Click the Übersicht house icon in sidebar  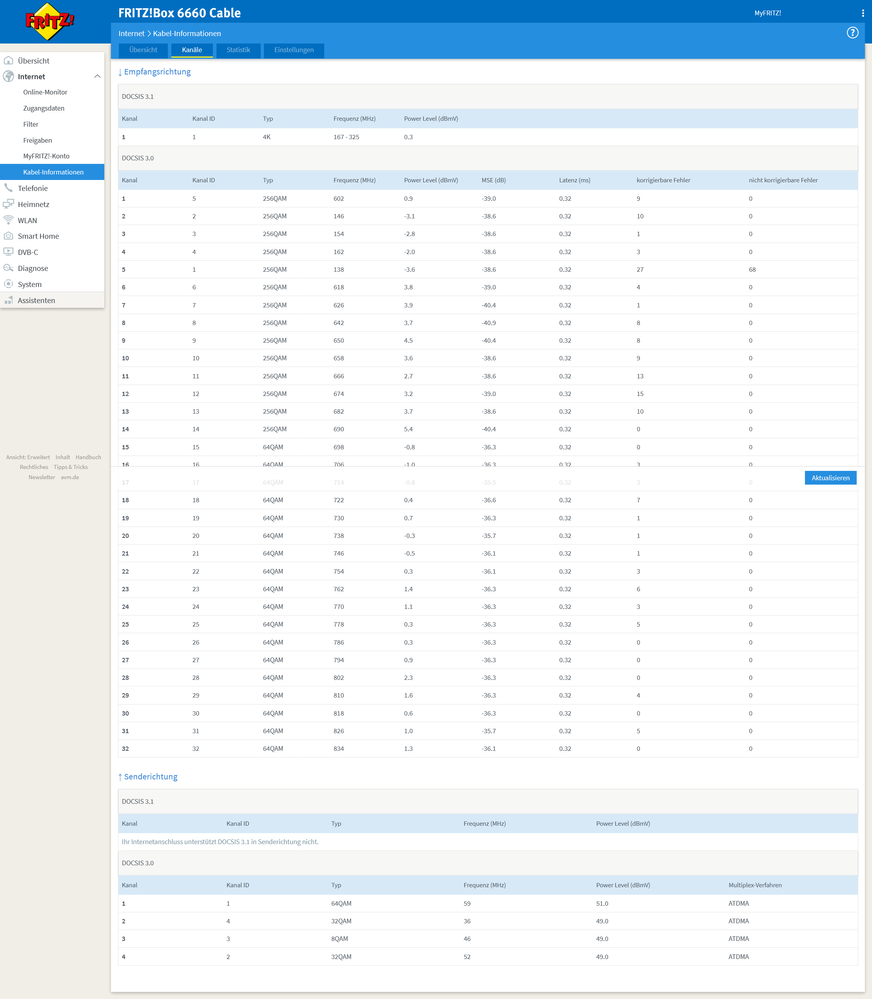(x=9, y=61)
